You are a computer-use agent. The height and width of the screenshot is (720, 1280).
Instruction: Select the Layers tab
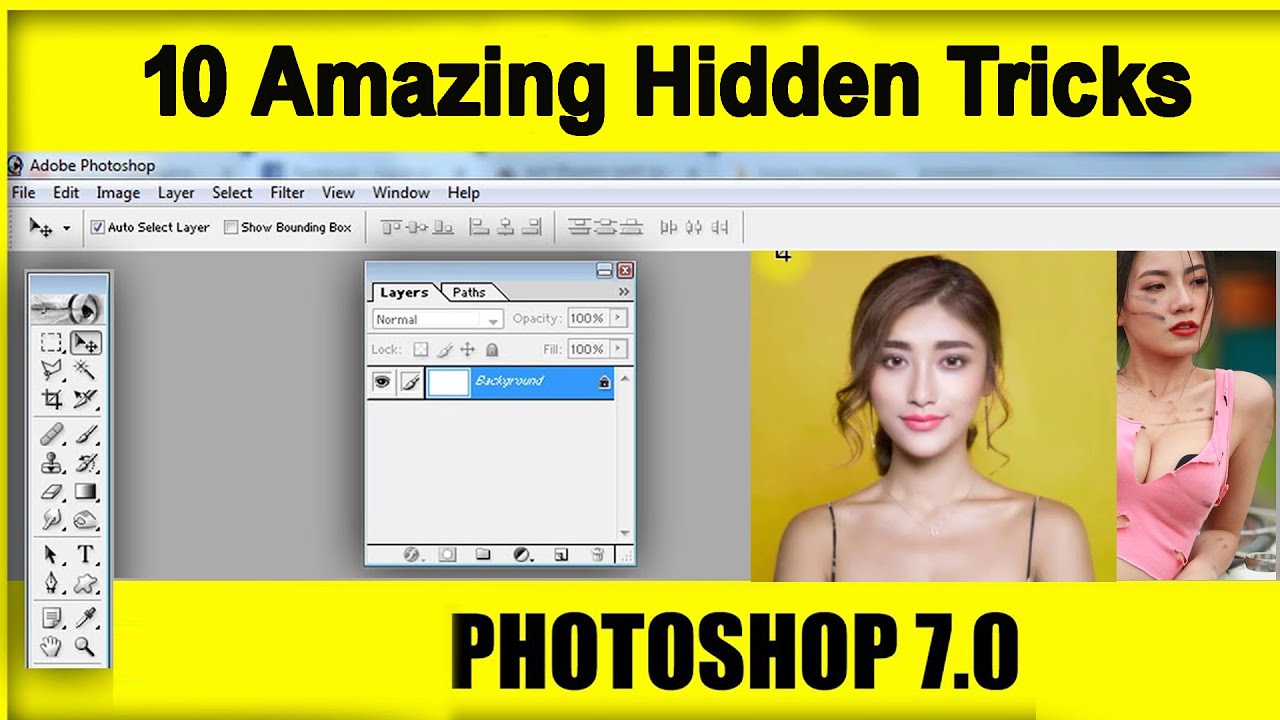click(x=404, y=292)
